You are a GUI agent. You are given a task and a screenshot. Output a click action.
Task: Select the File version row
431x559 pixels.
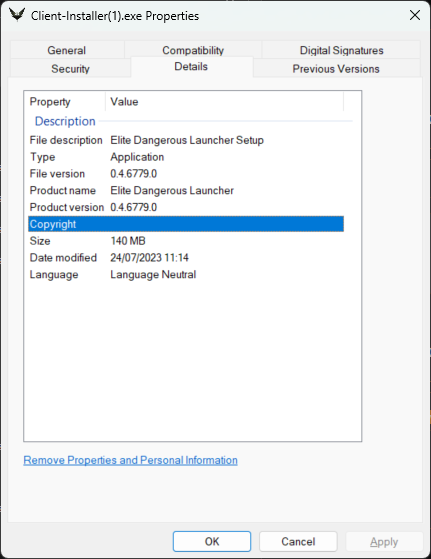186,174
